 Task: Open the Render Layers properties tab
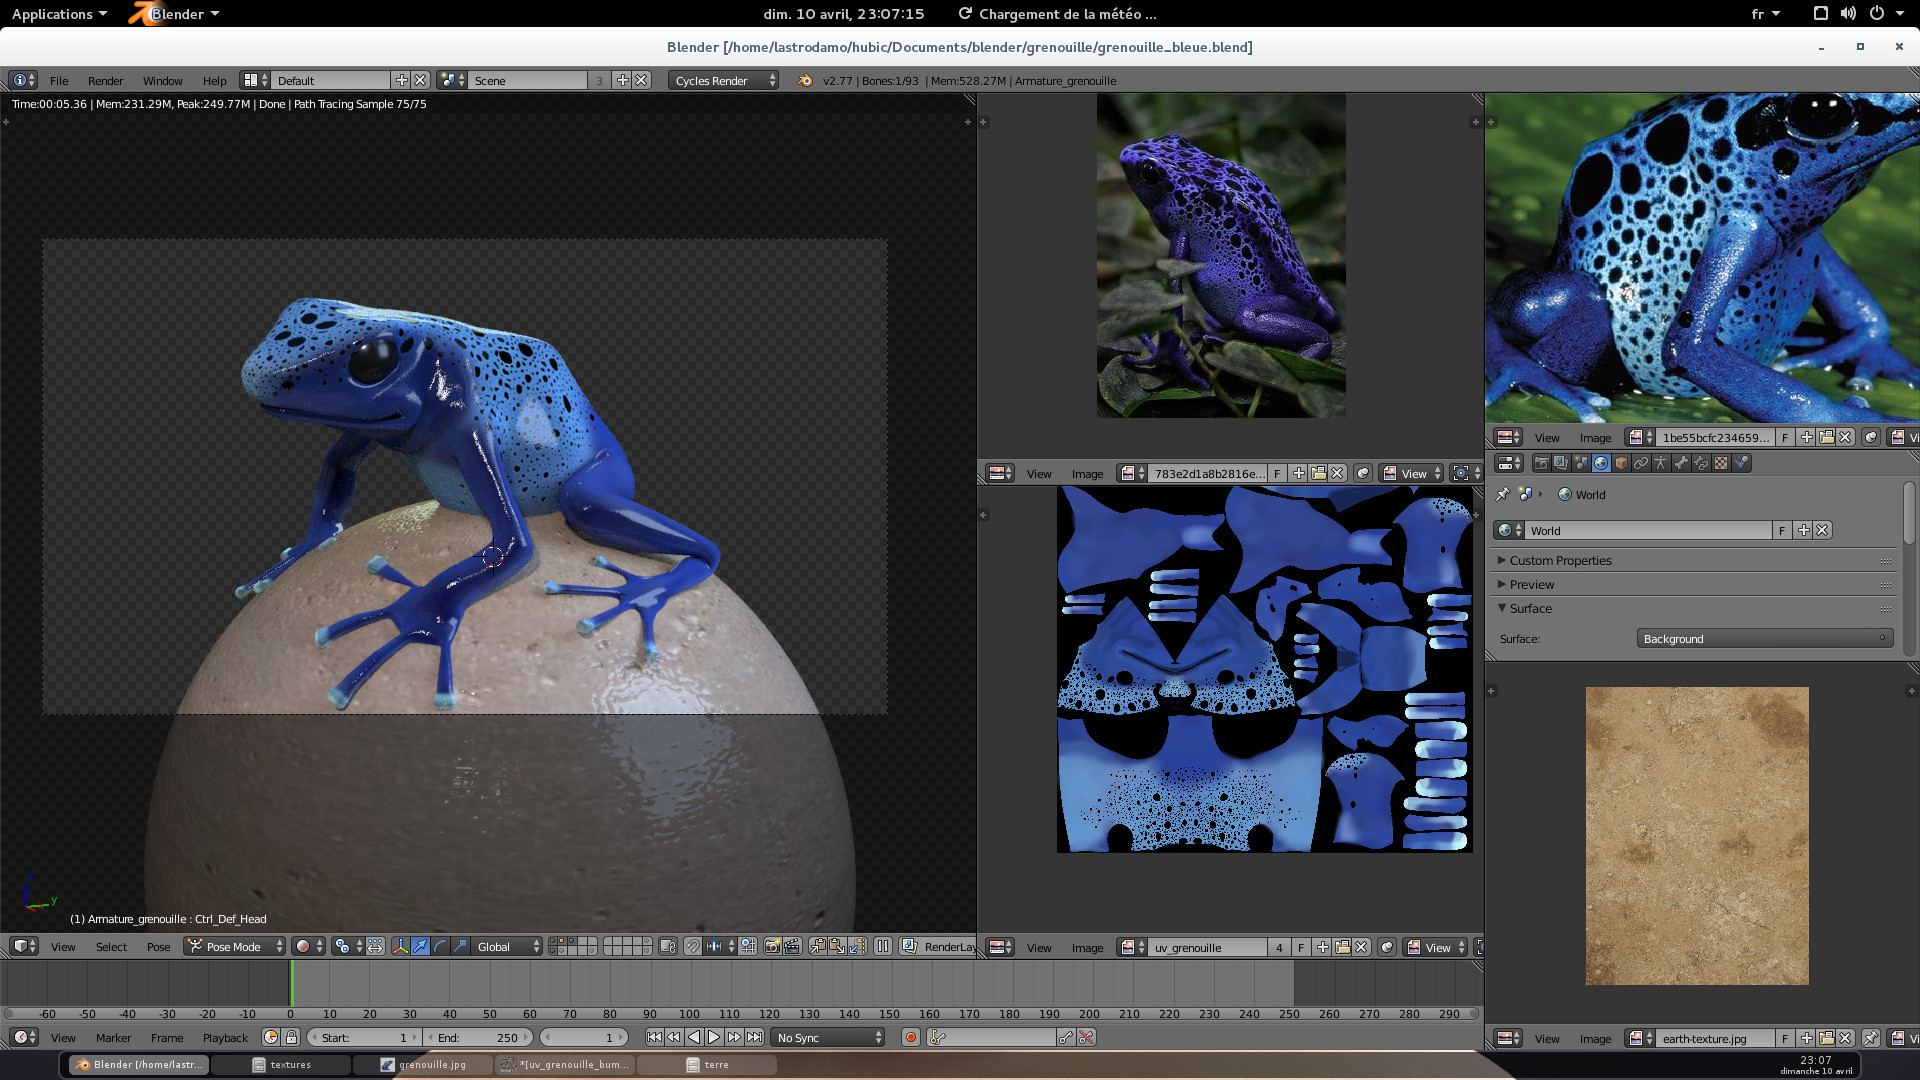(x=1561, y=463)
